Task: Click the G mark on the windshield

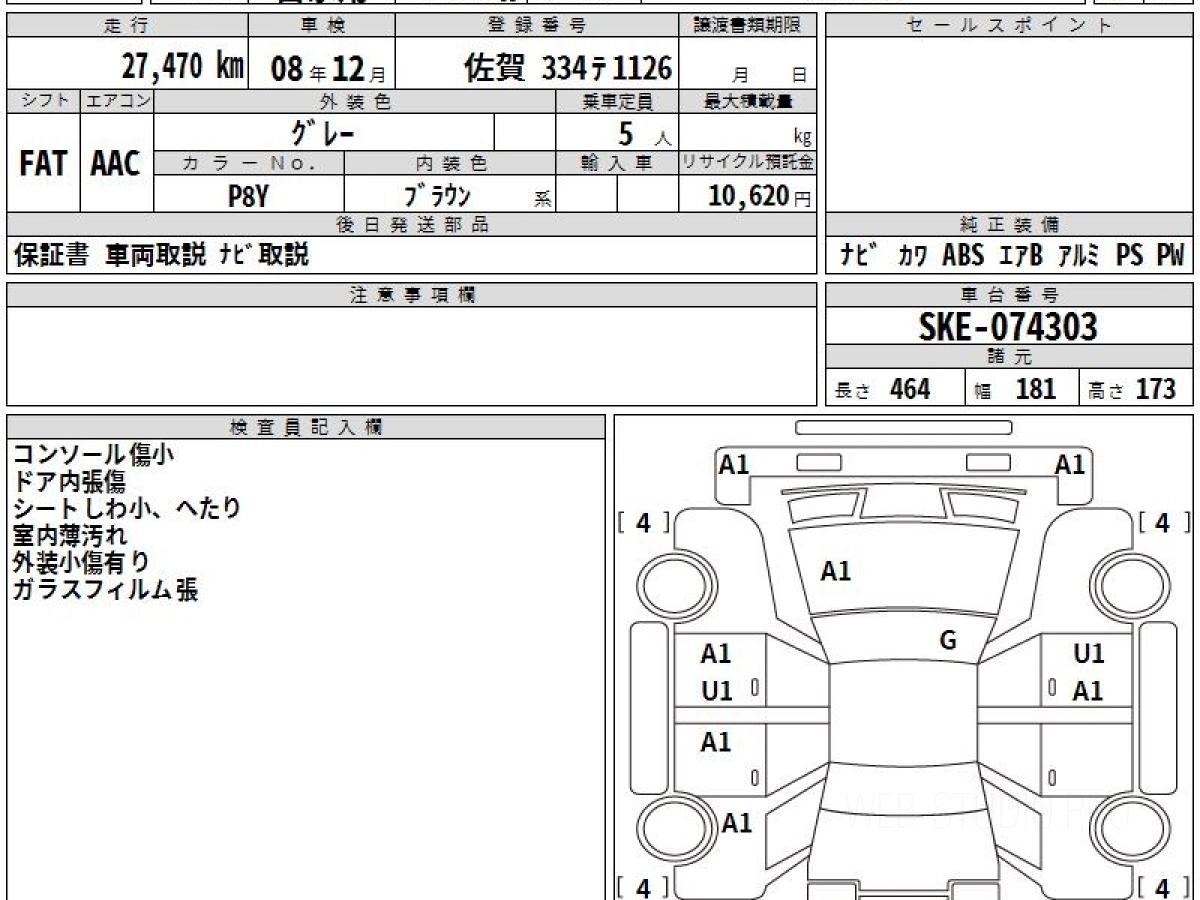Action: [948, 641]
